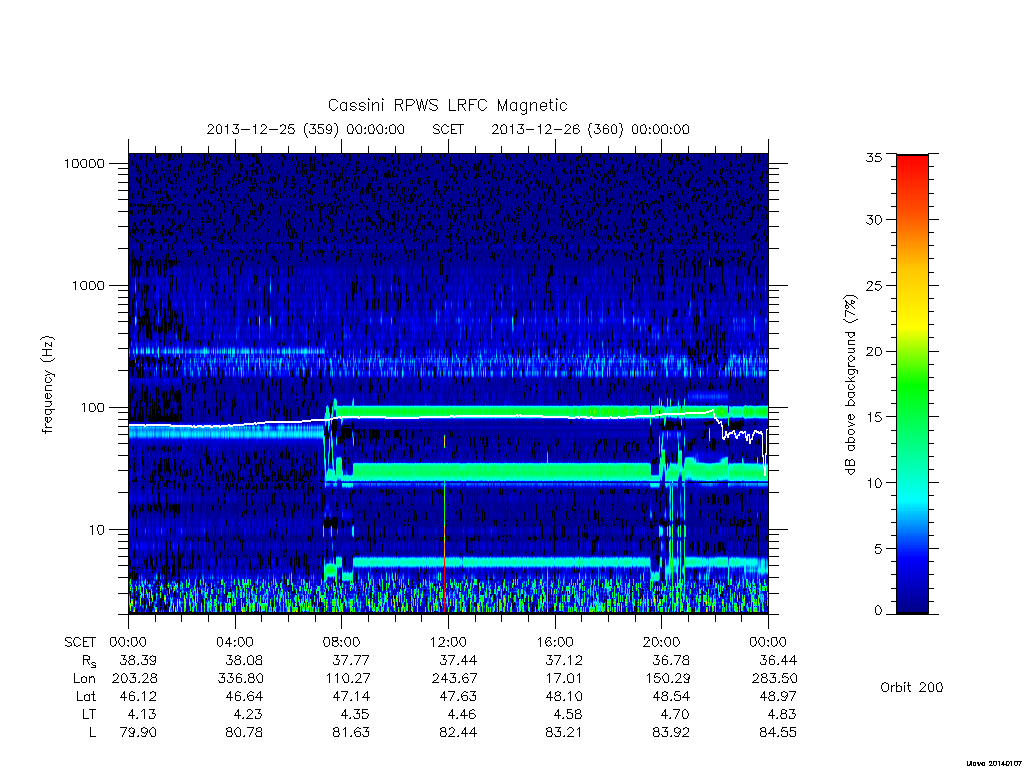Click the colorbar tick label 25

pos(874,286)
